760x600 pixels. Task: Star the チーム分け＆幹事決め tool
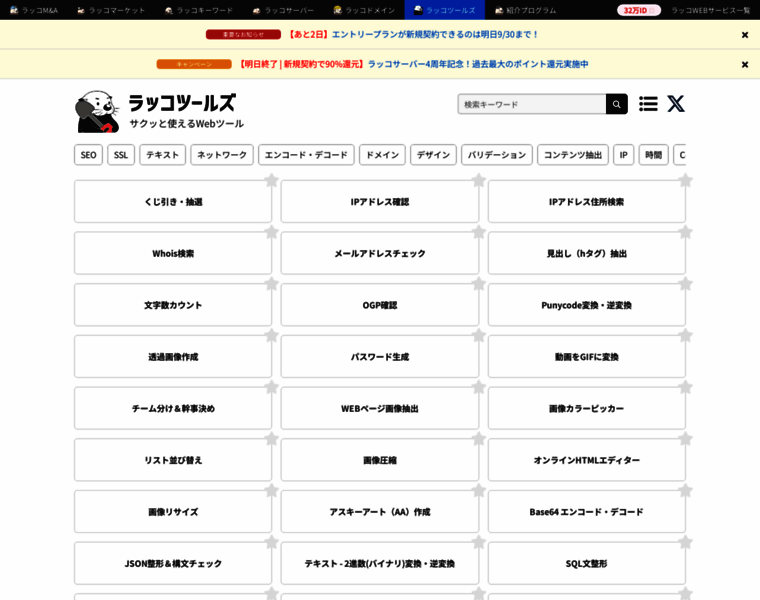tap(271, 388)
